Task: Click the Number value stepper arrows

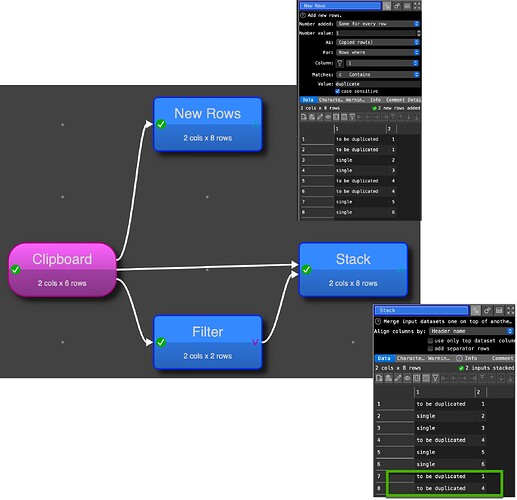Action: coord(419,33)
